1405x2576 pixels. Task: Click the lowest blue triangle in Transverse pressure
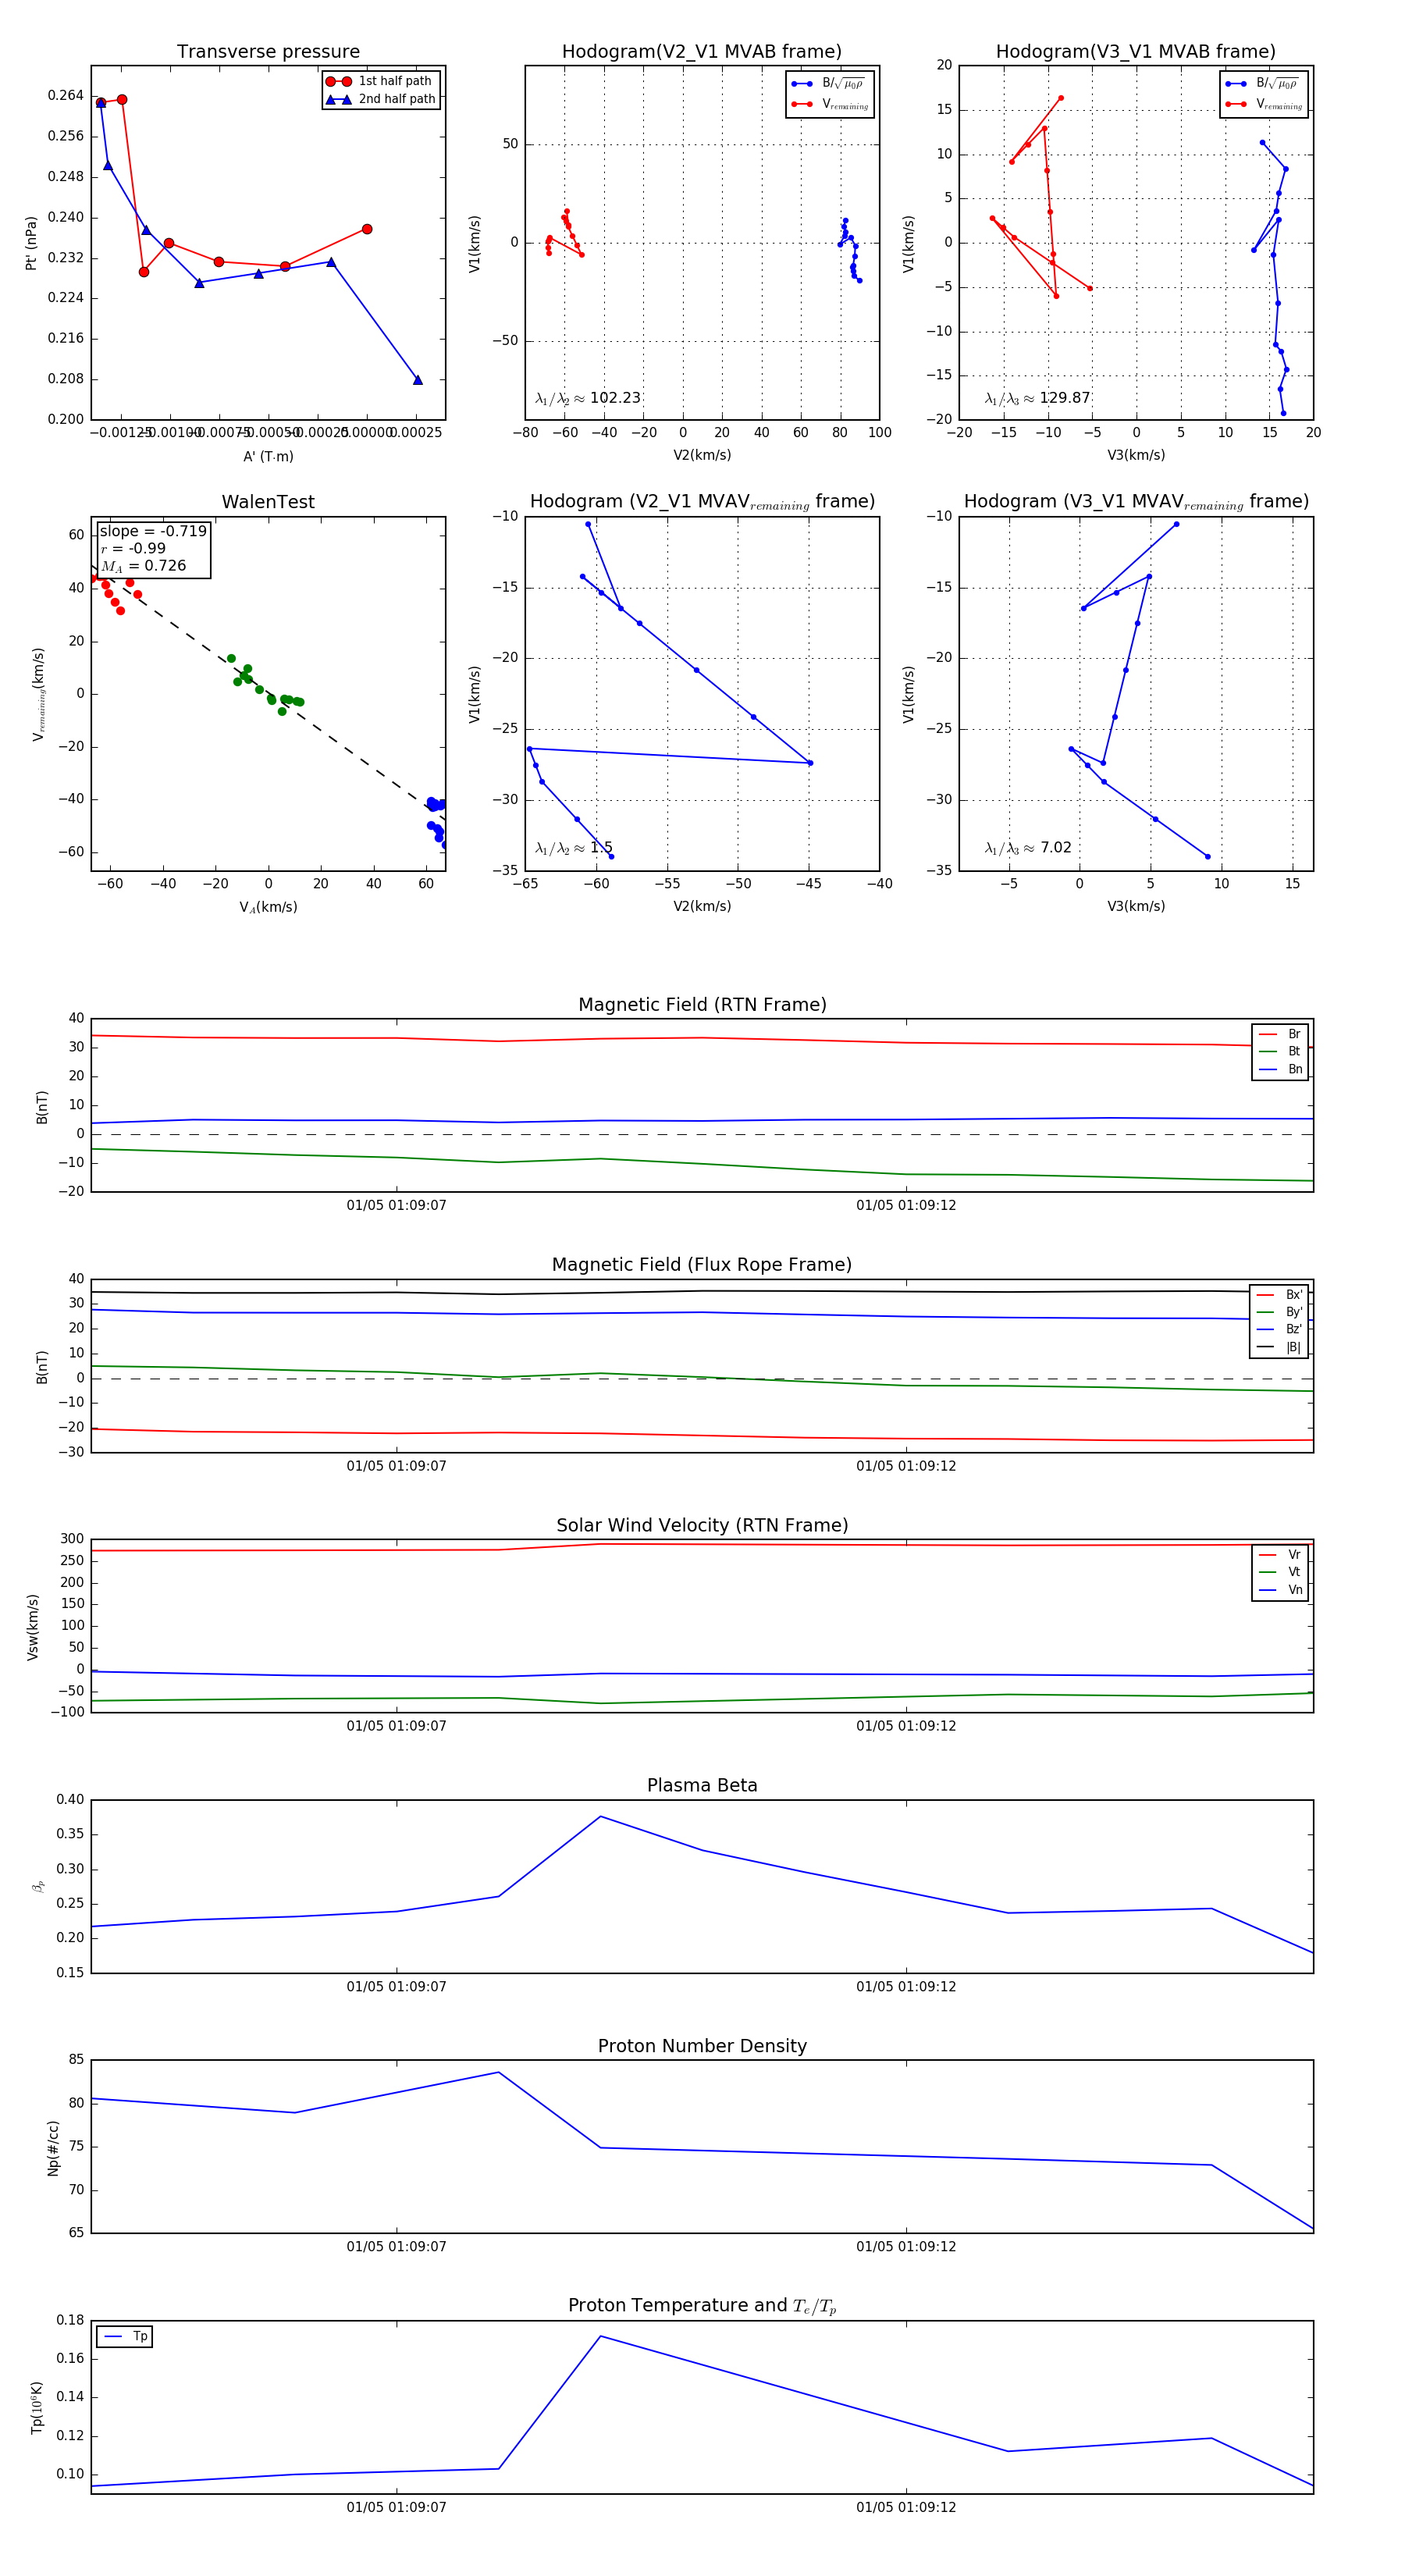click(x=418, y=380)
